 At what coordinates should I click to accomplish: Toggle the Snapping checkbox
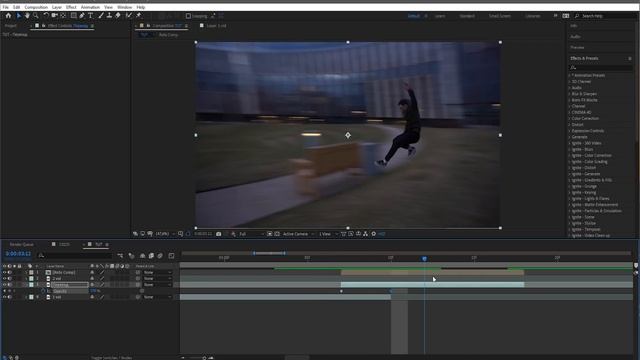(x=188, y=16)
